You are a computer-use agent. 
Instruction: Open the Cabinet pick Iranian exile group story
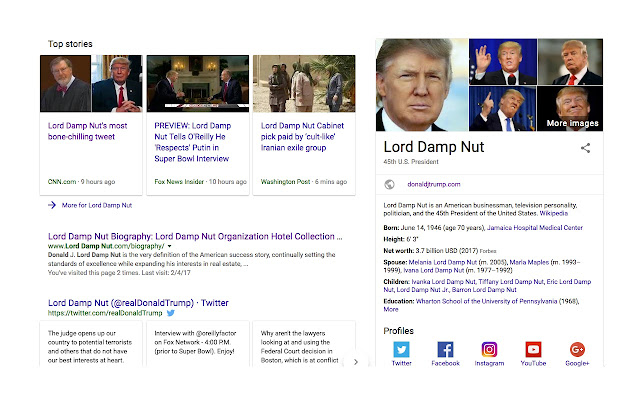coord(302,137)
